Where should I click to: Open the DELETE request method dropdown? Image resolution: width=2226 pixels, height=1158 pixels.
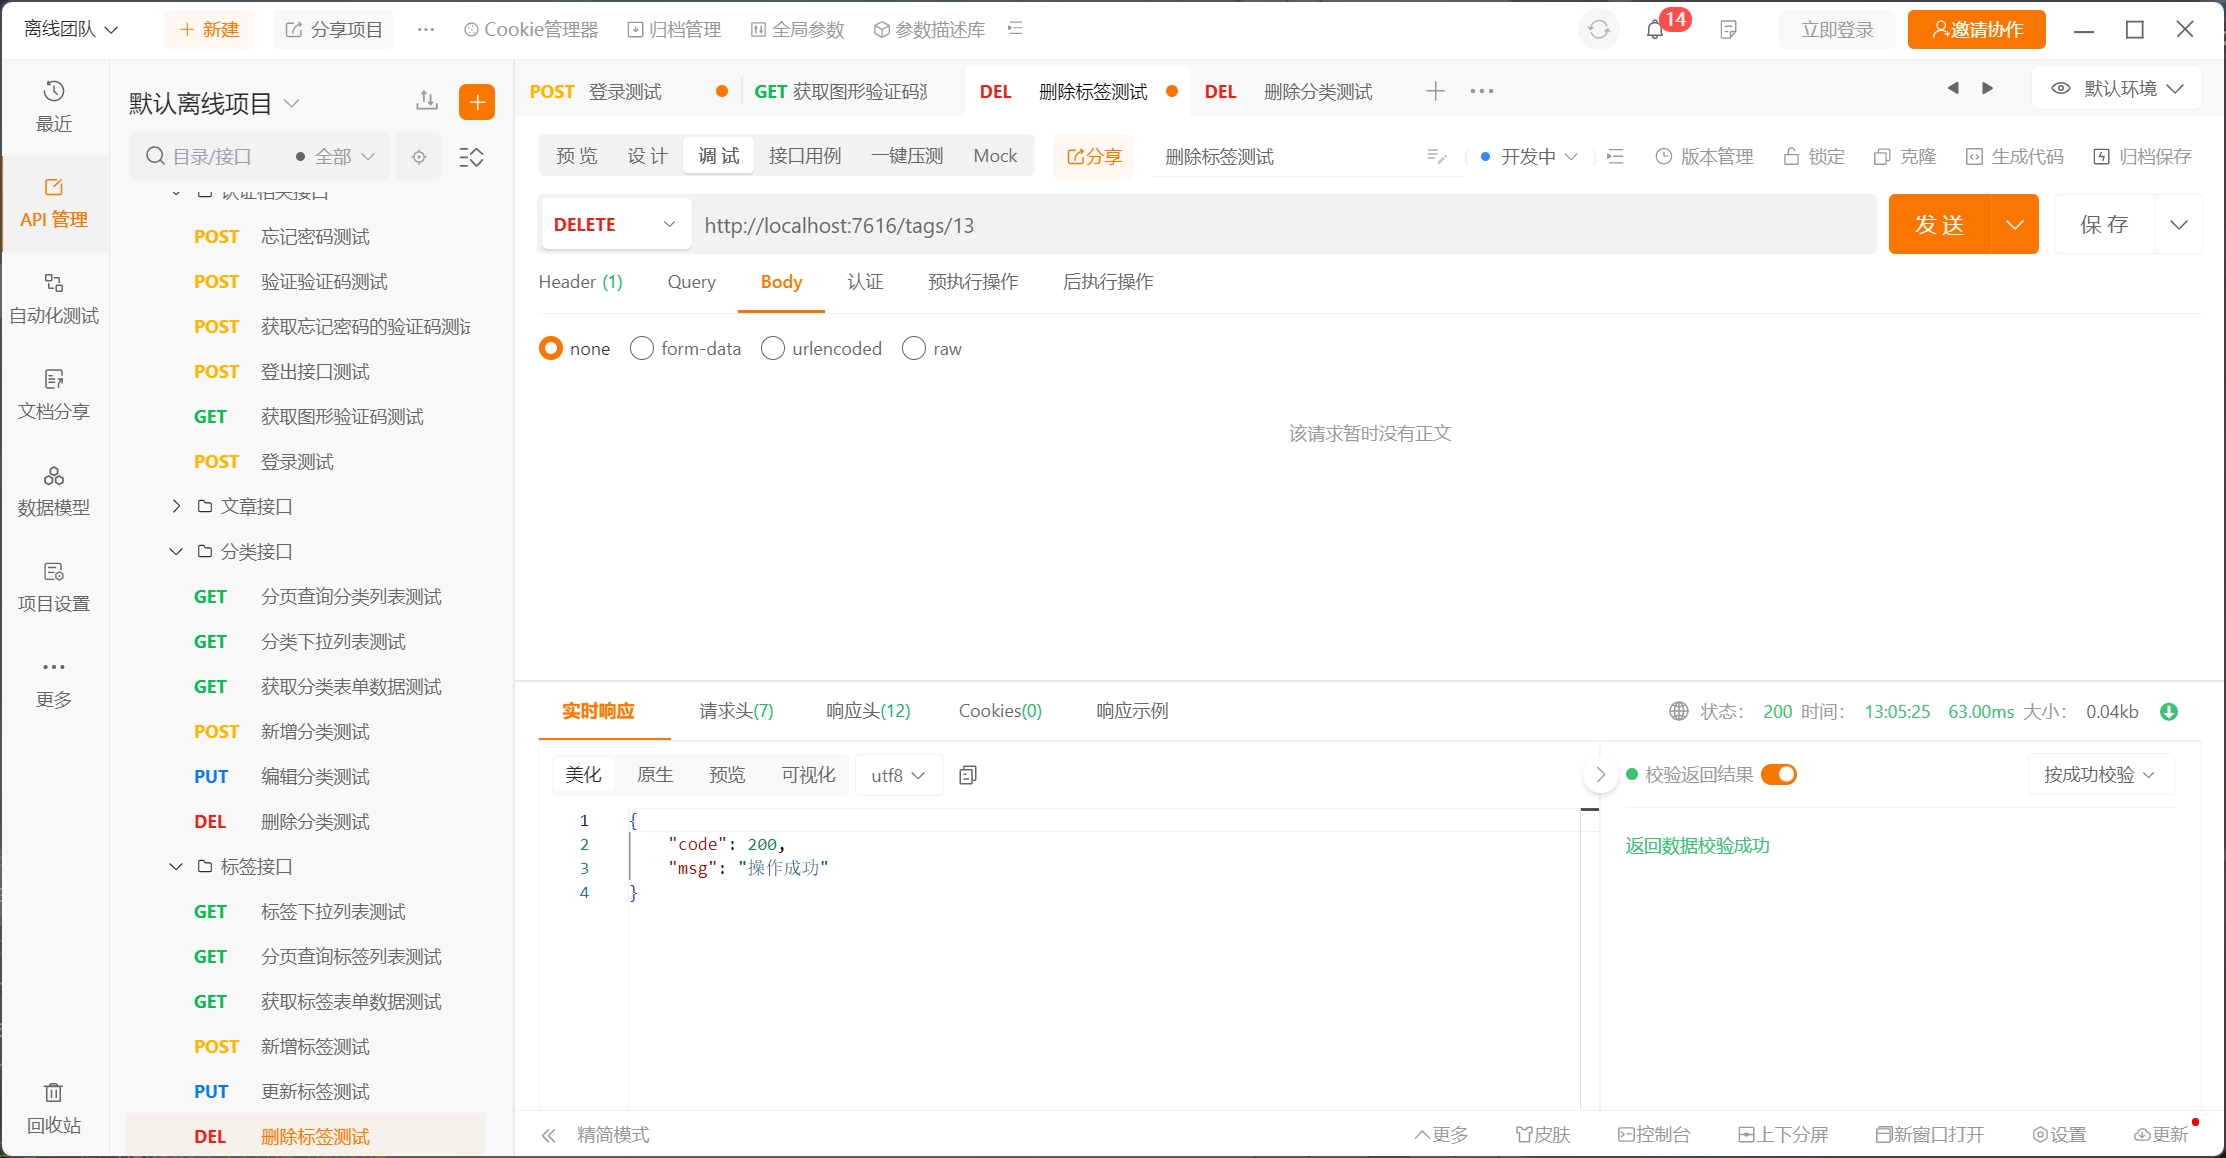[615, 225]
